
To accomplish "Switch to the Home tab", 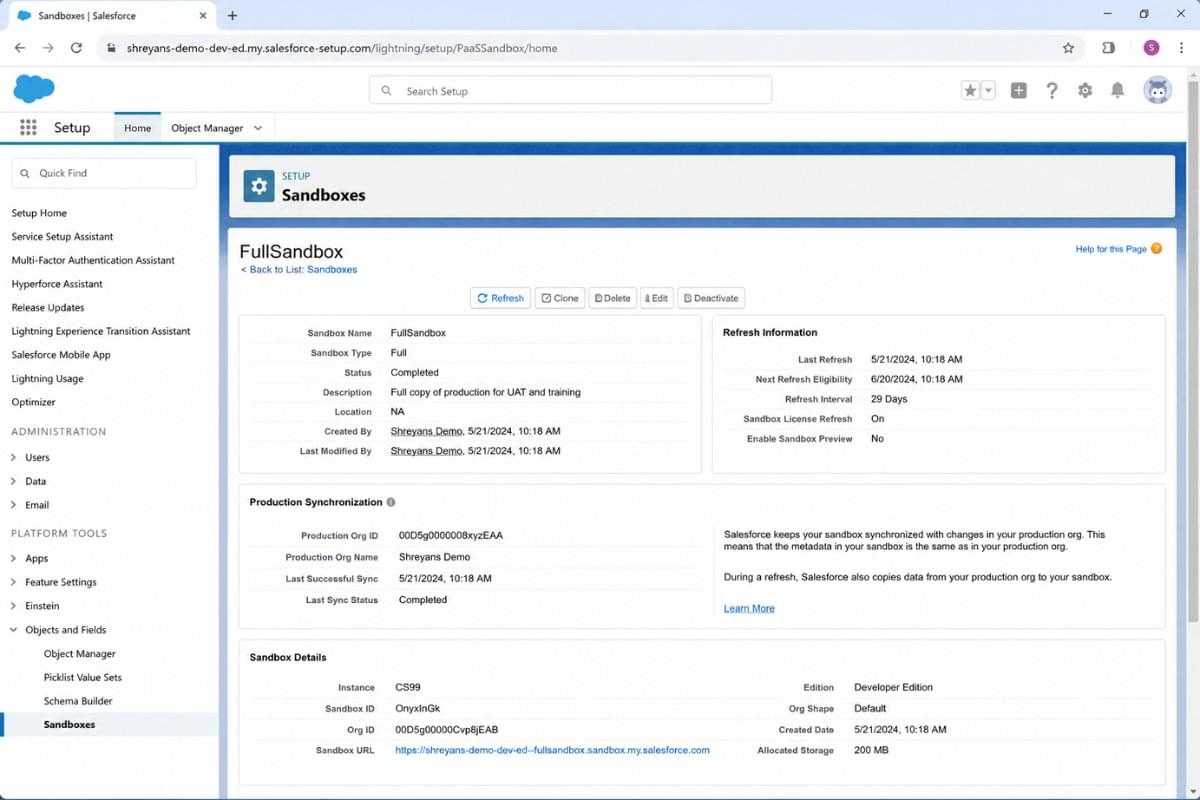I will click(x=137, y=128).
